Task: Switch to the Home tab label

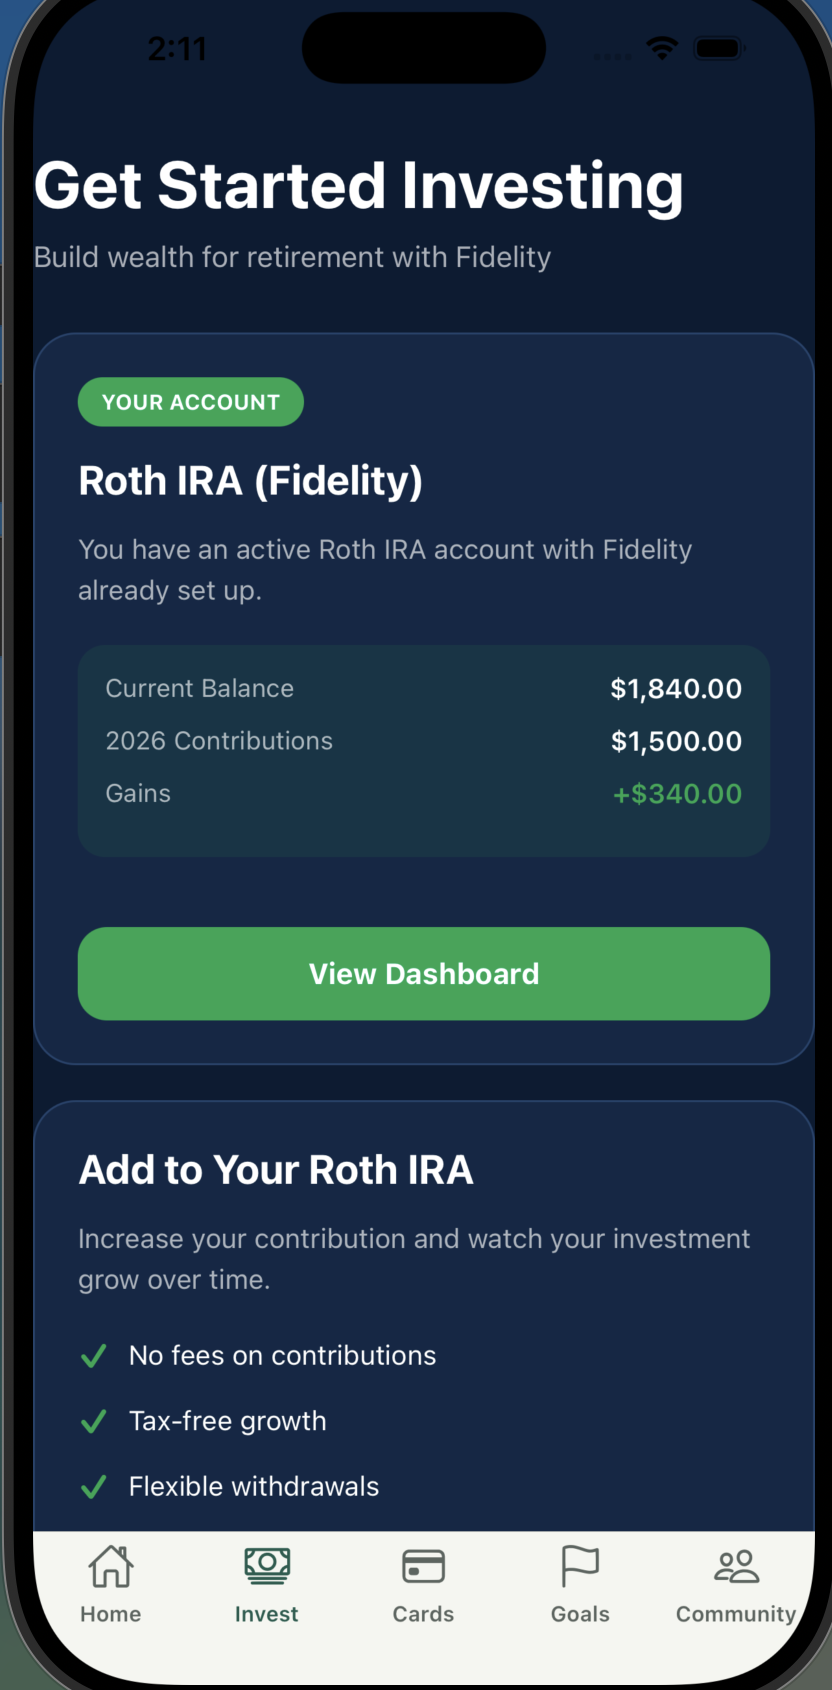Action: pyautogui.click(x=111, y=1614)
